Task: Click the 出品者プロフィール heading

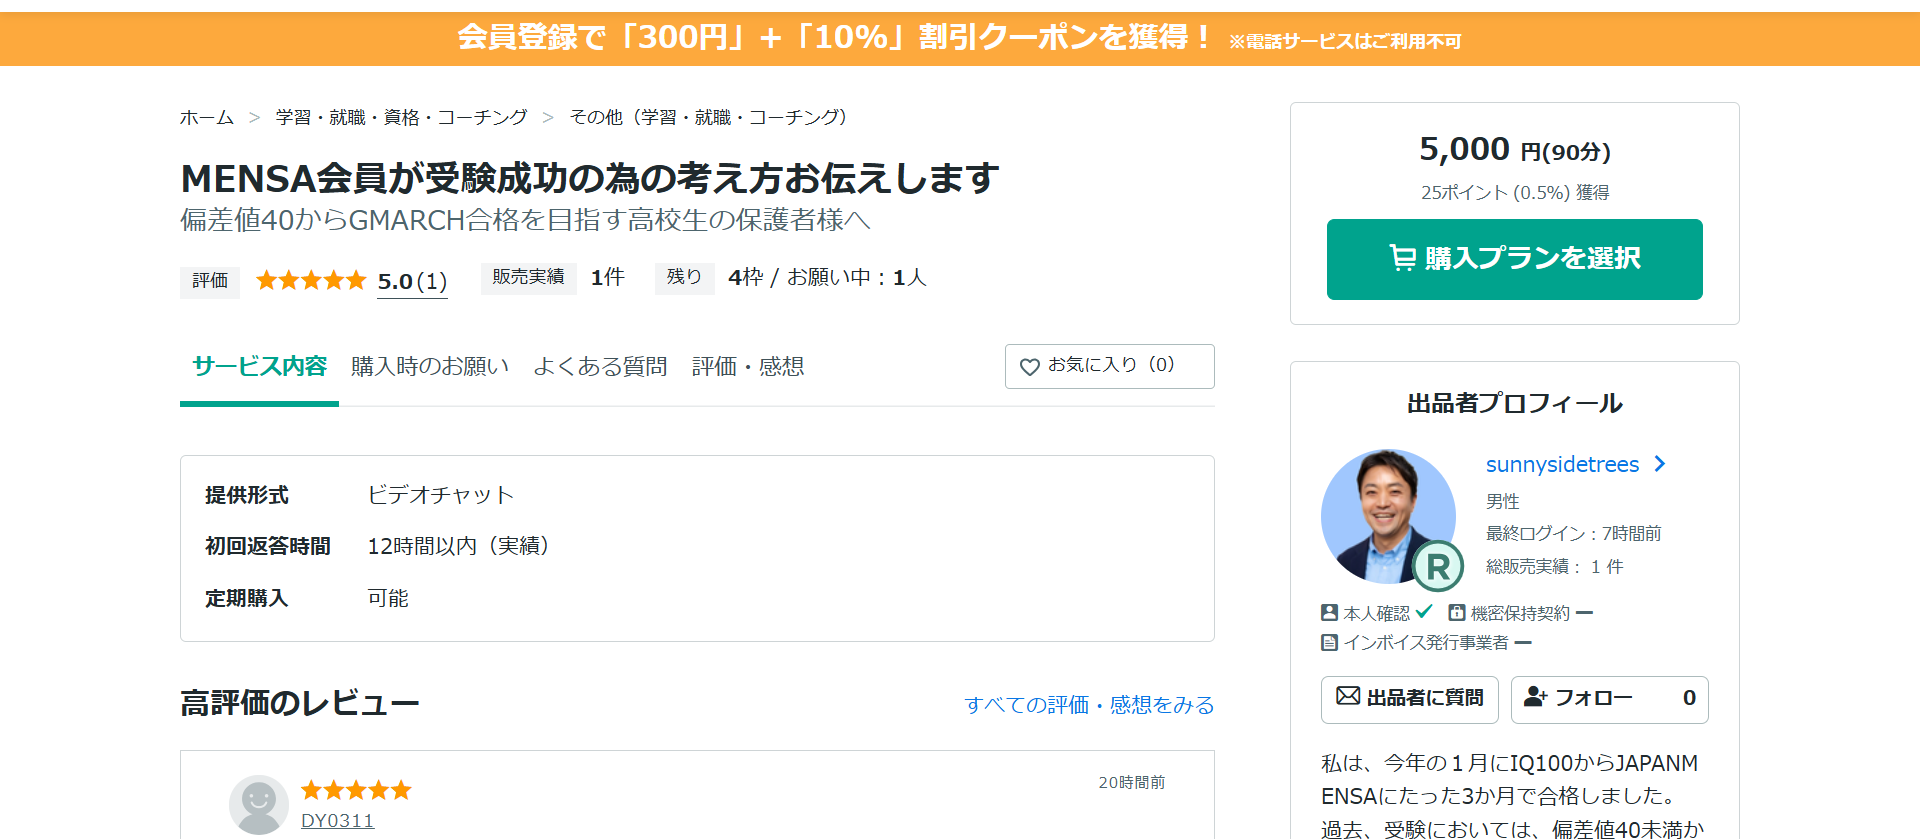Action: (x=1514, y=403)
